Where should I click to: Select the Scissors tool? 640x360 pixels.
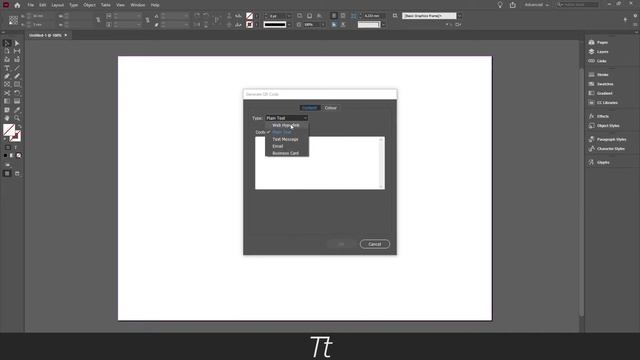(x=7, y=93)
